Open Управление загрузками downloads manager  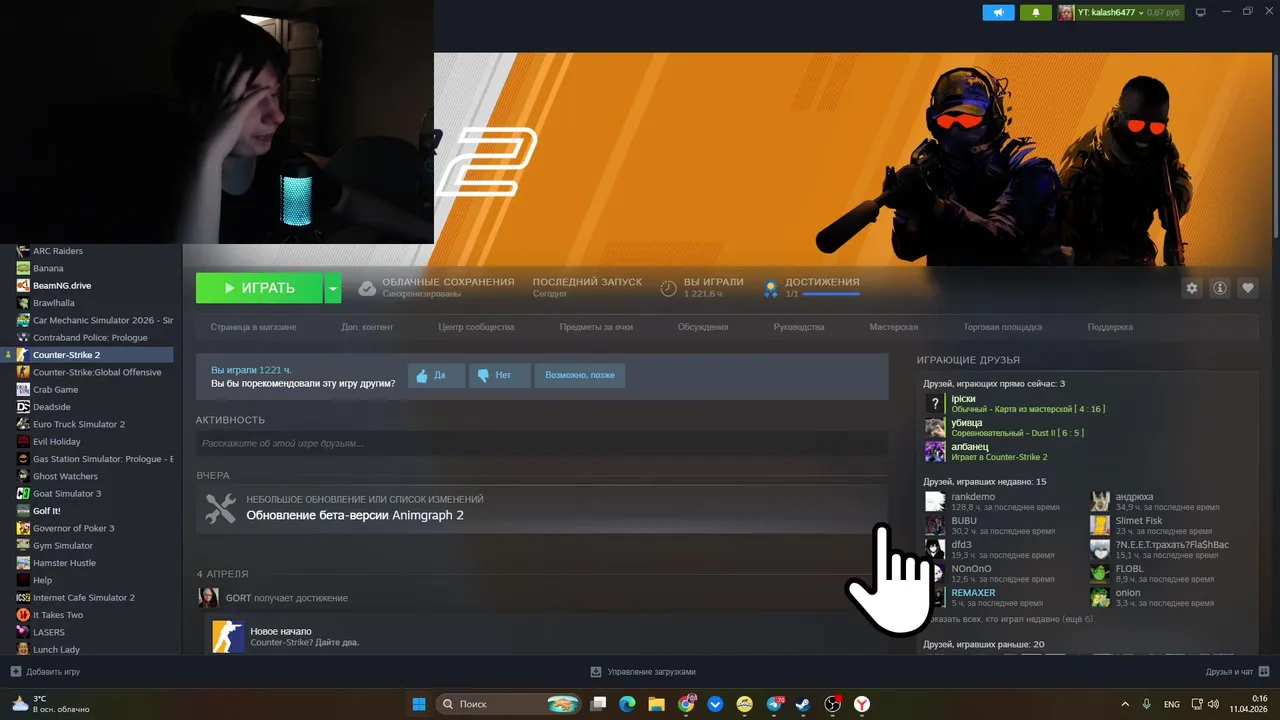(643, 672)
